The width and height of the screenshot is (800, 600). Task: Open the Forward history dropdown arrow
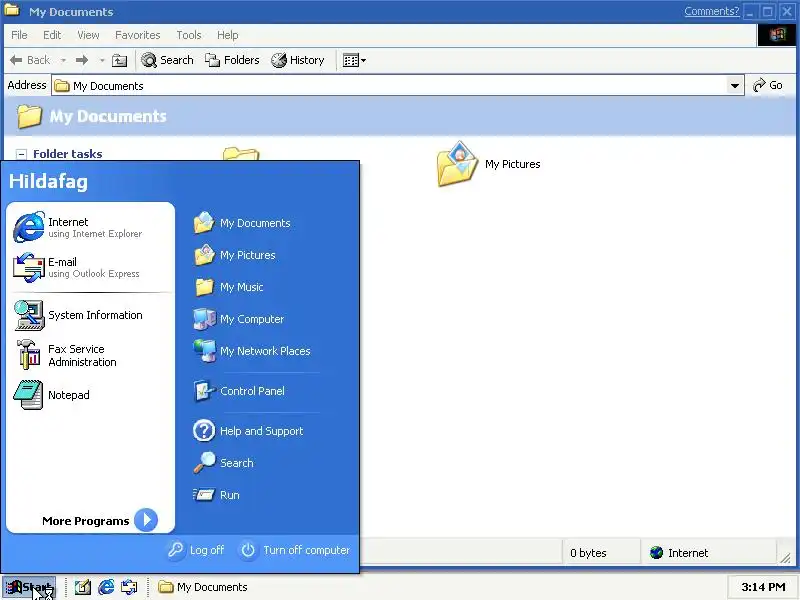(102, 60)
